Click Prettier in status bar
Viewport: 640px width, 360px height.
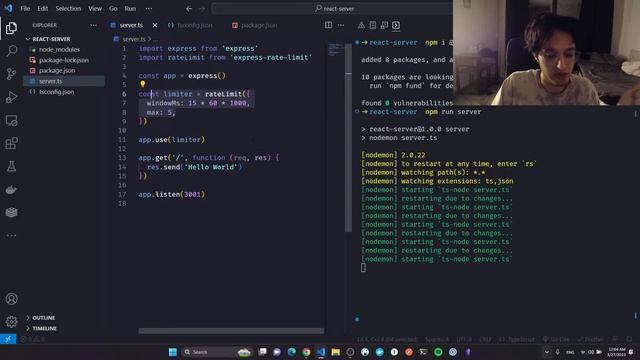point(591,339)
